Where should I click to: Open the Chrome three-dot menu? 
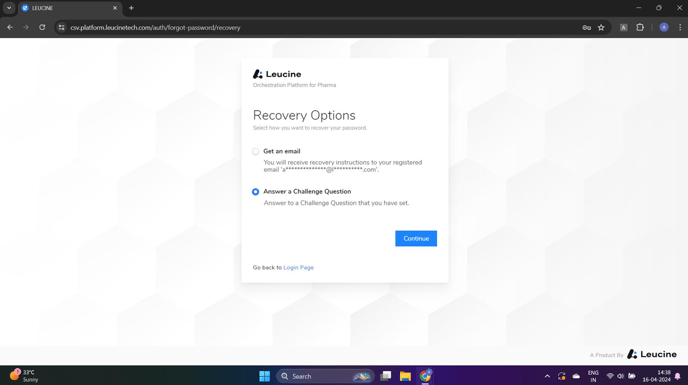[680, 27]
